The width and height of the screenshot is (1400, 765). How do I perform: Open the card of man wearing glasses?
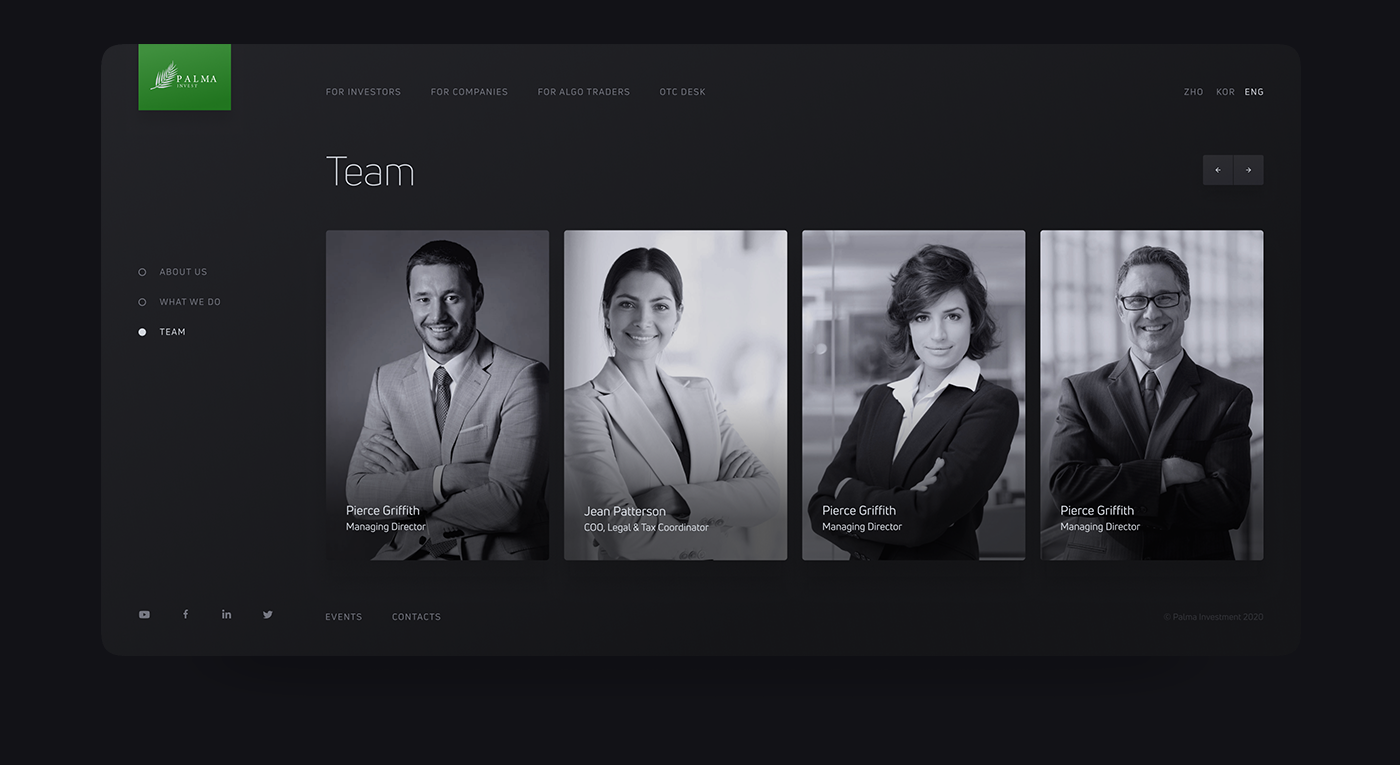[1151, 395]
